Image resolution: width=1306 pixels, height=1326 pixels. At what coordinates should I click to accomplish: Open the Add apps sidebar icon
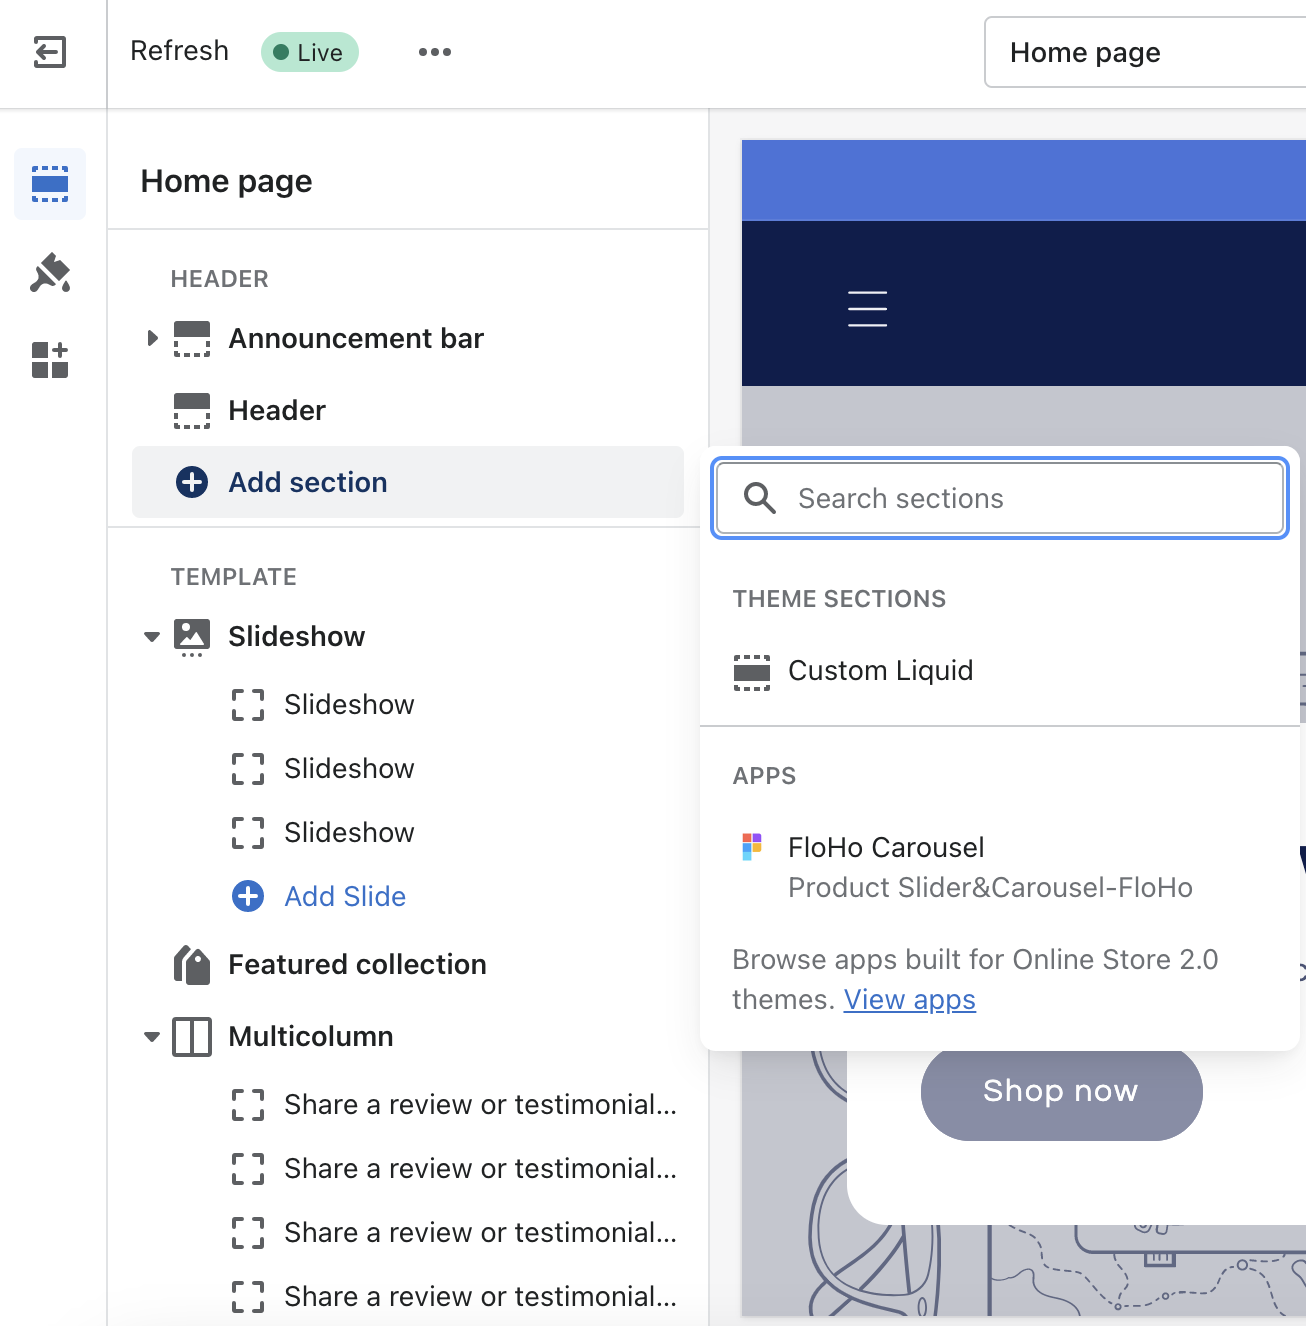point(49,360)
